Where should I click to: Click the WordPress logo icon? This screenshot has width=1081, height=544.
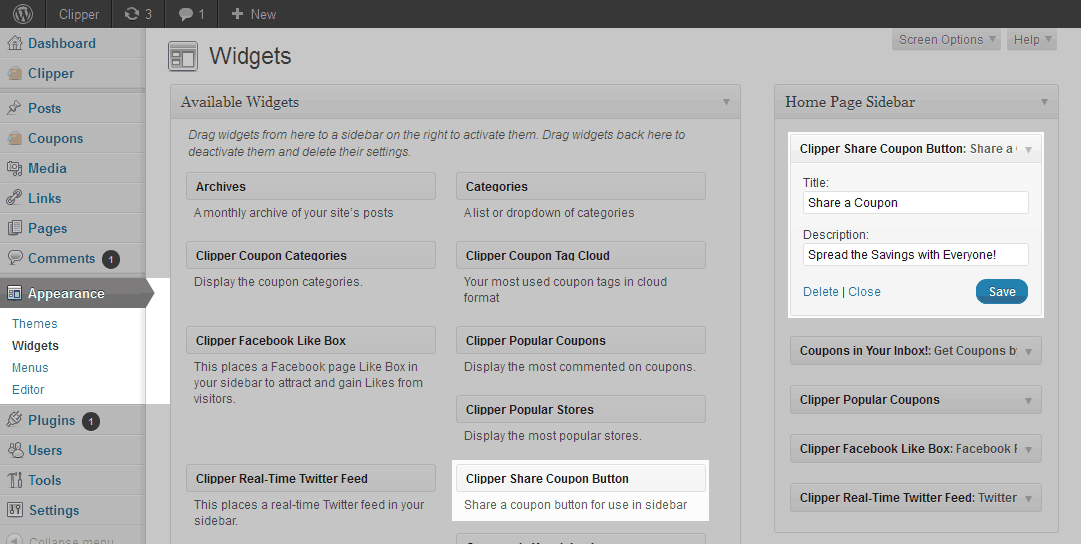[23, 14]
